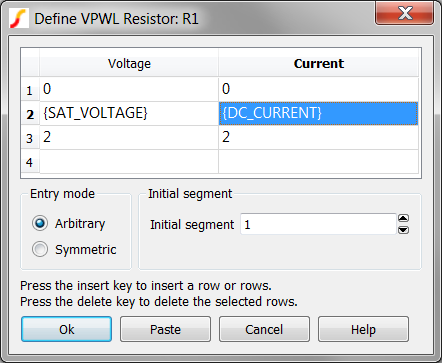Image resolution: width=442 pixels, height=363 pixels.
Task: Click the current cell in row 3
Action: point(318,137)
